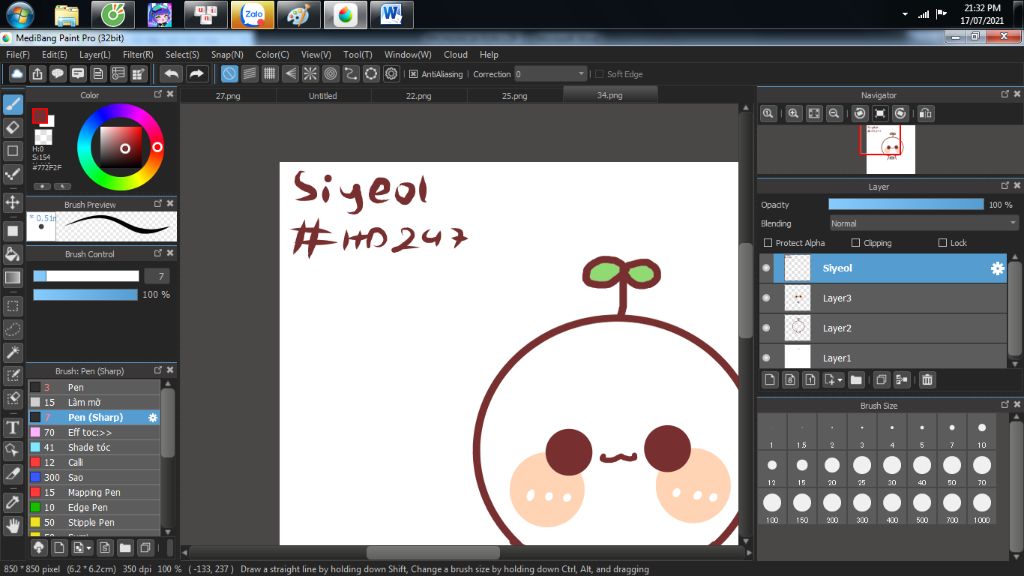Open the Siyeol layer settings gear
1024x576 pixels.
click(997, 268)
